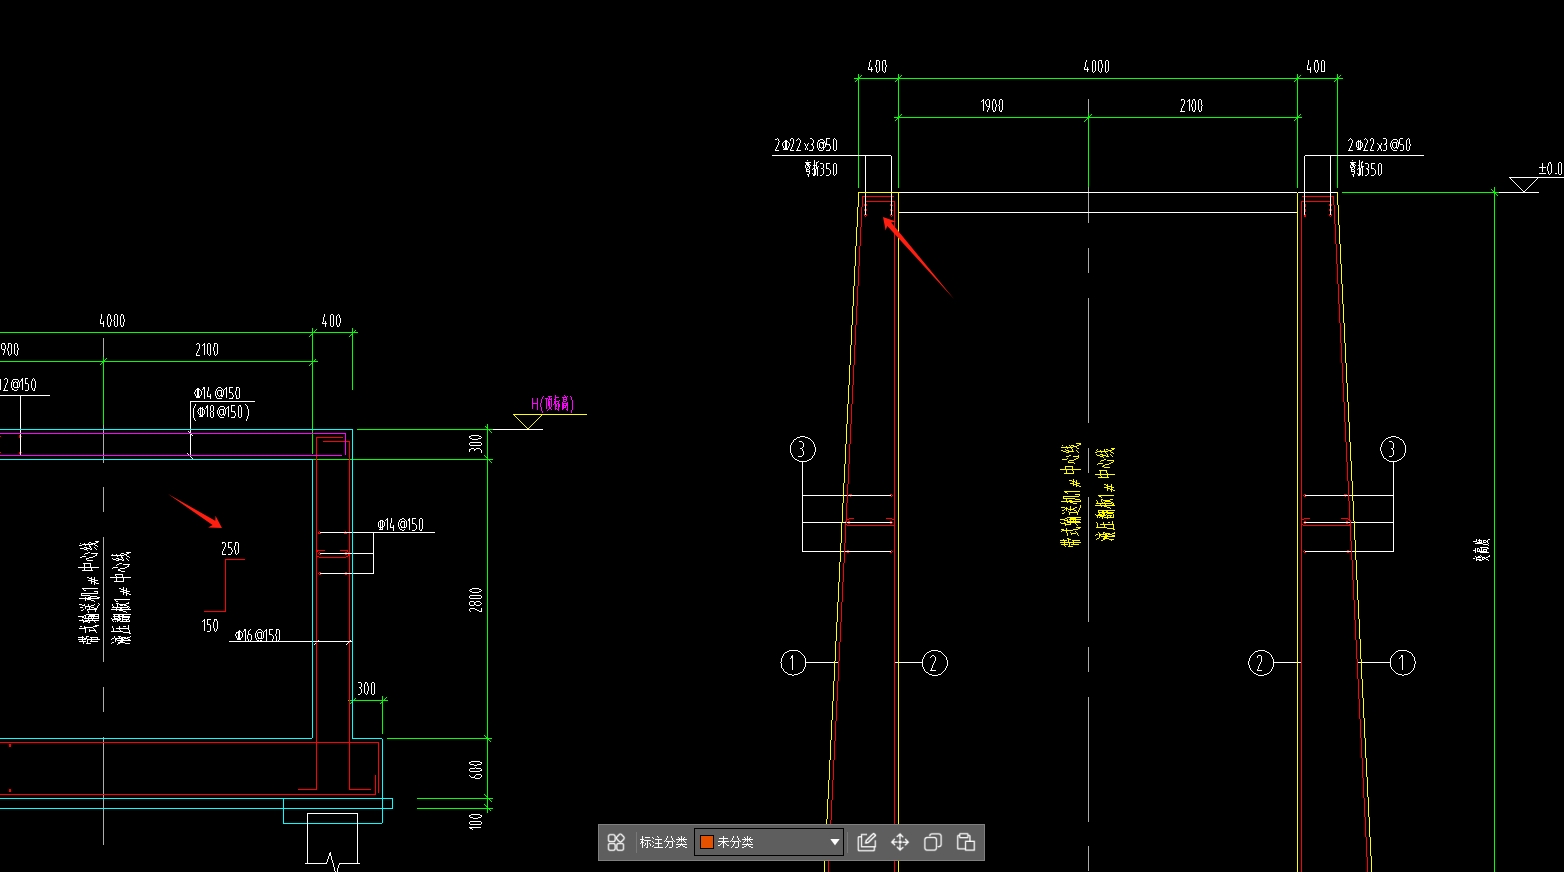
Task: Select the 250 rebar length label
Action: 230,549
